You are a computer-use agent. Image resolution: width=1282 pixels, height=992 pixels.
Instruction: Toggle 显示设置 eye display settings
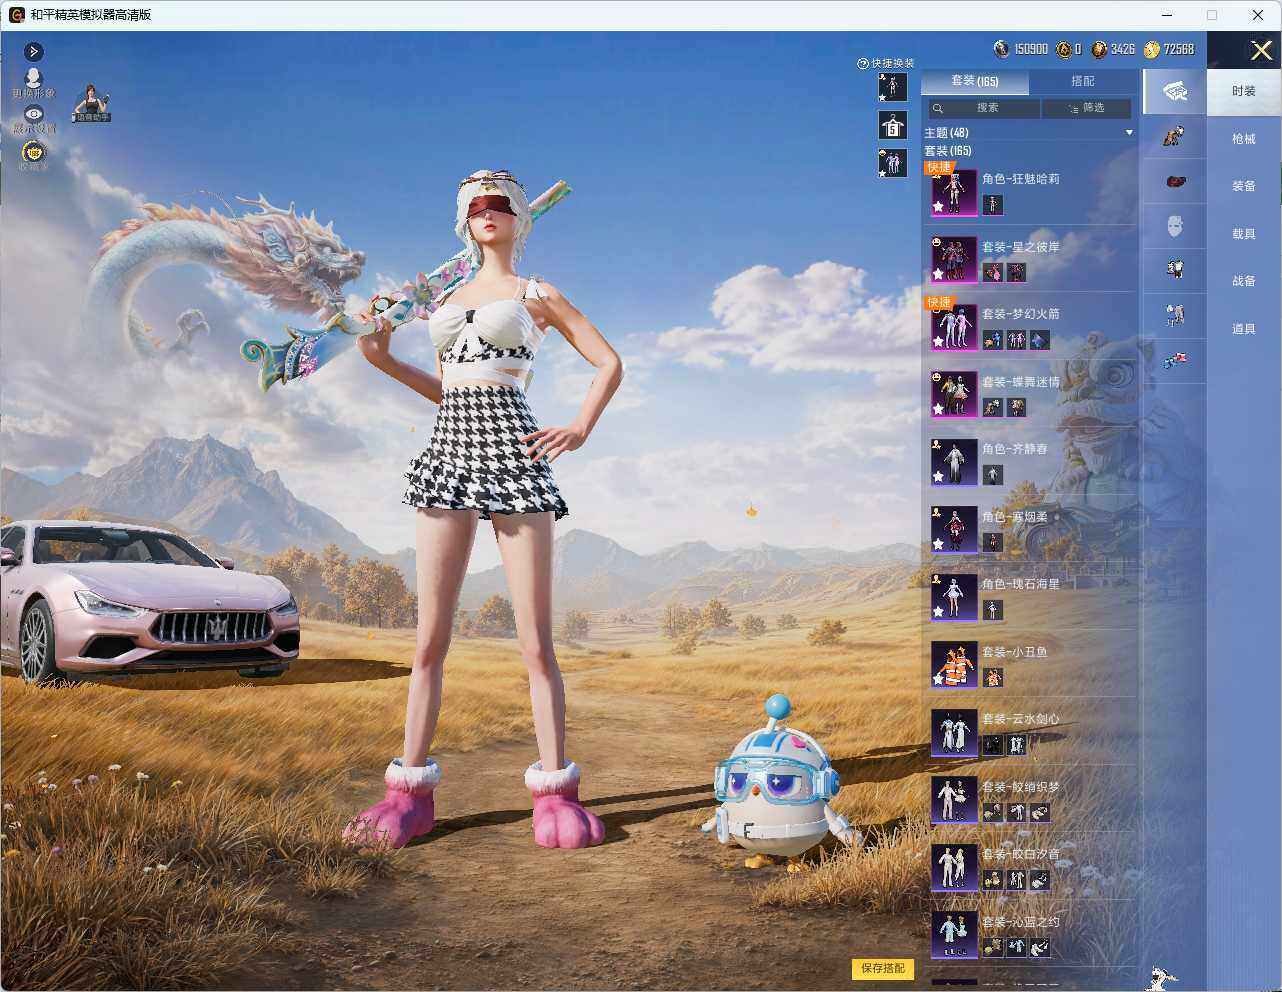tap(34, 119)
